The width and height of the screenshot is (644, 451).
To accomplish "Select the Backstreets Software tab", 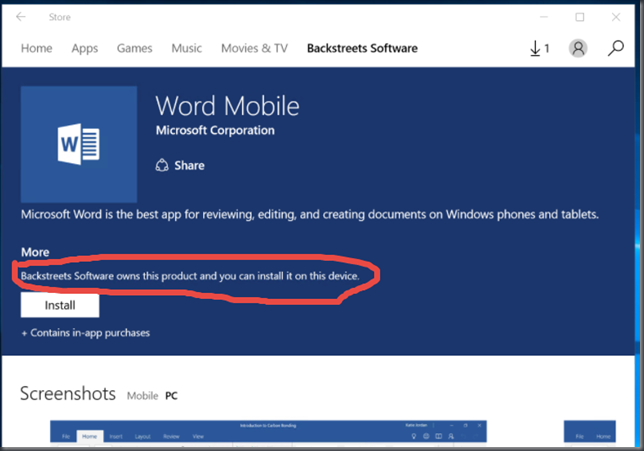I will tap(362, 48).
